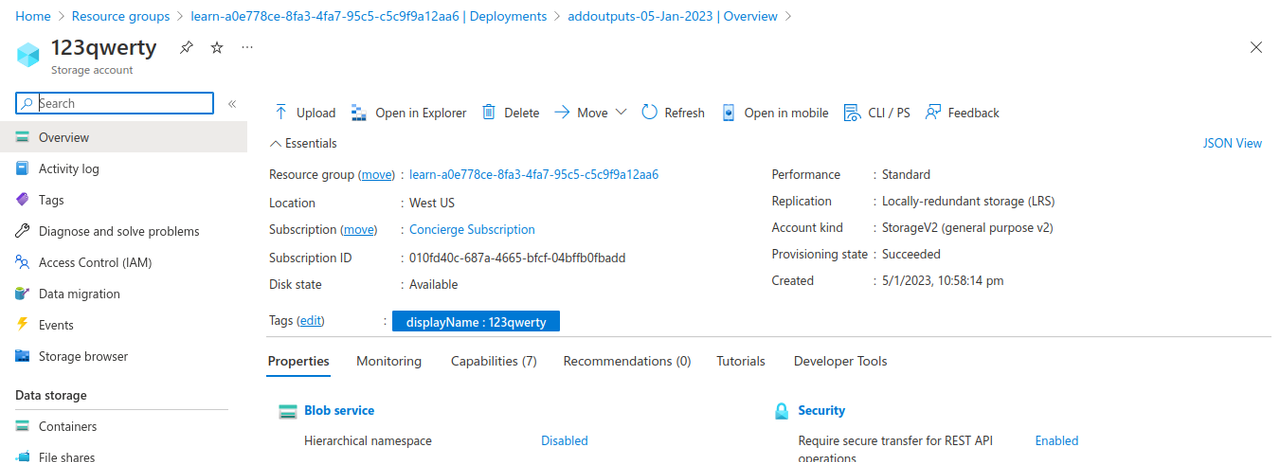The width and height of the screenshot is (1280, 462).
Task: Collapse the sidebar with the double chevron
Action: [x=232, y=103]
